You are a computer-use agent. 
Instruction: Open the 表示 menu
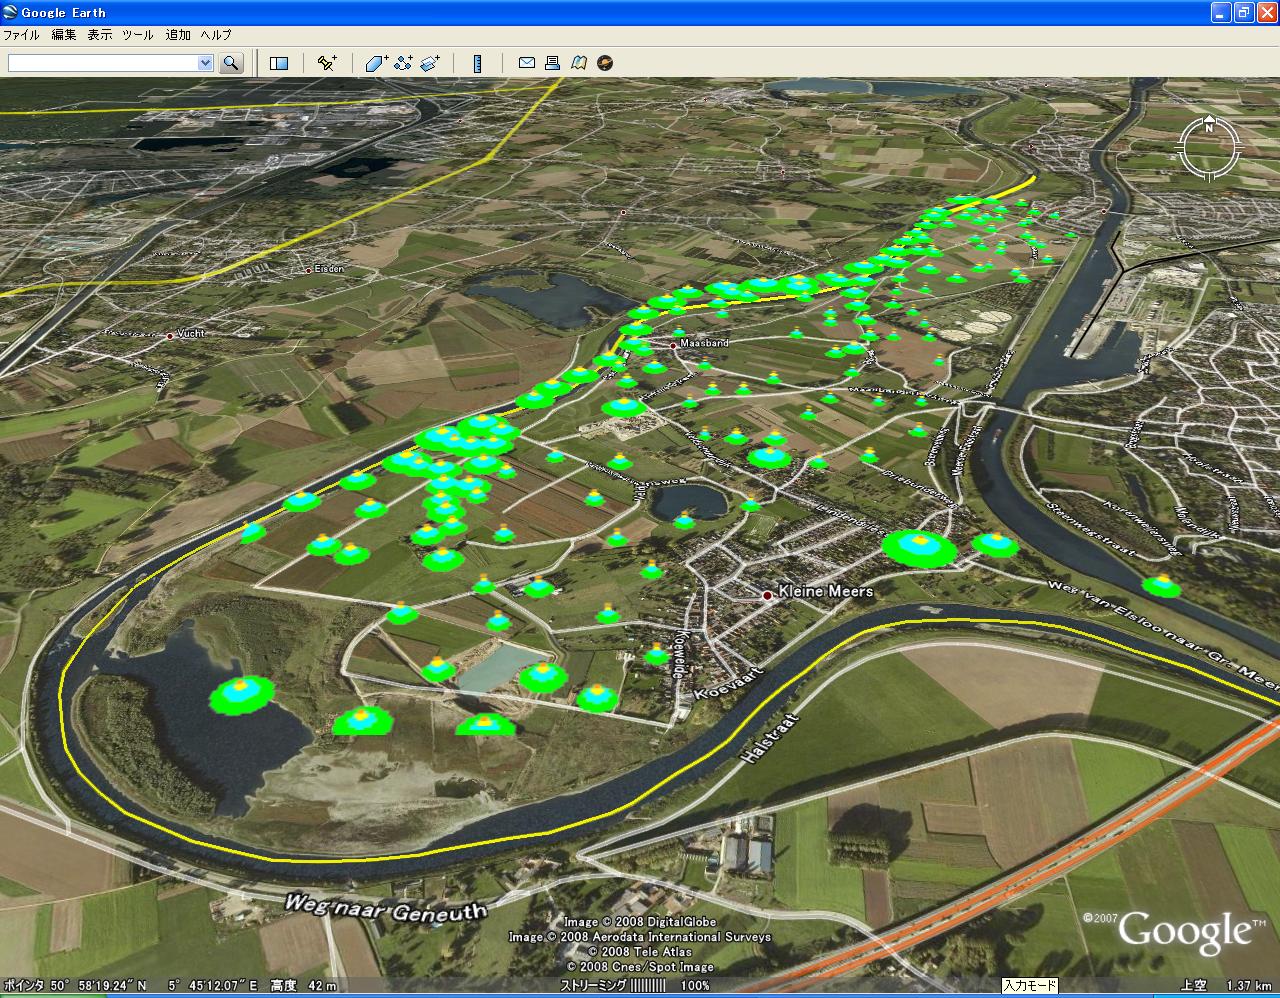tap(100, 35)
